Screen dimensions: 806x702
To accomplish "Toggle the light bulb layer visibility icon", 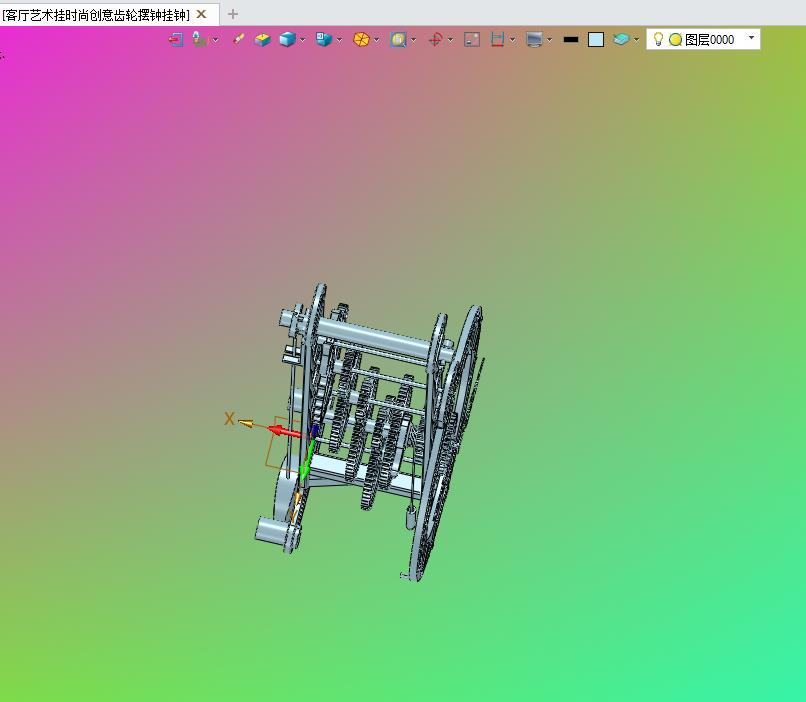I will point(658,39).
